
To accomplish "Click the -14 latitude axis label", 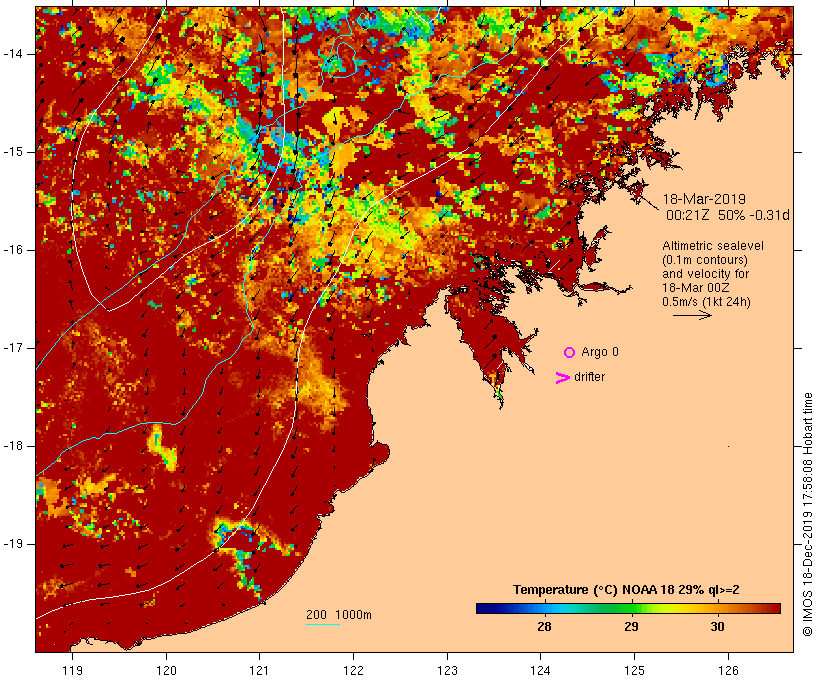I will point(13,54).
